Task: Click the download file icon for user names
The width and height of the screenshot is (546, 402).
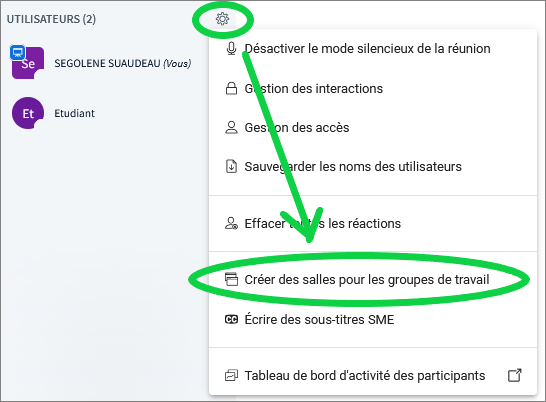Action: pyautogui.click(x=231, y=166)
